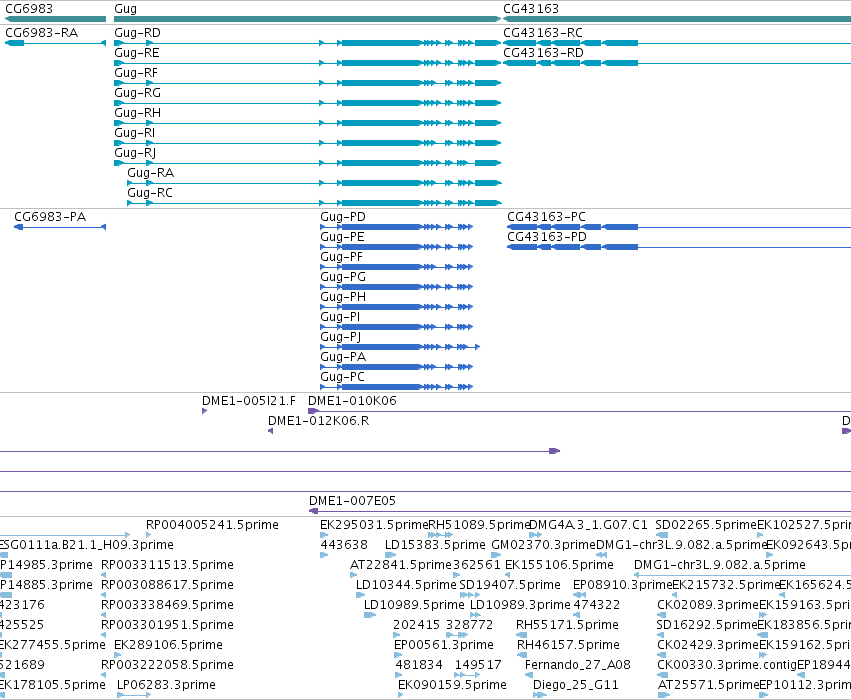This screenshot has width=851, height=700.
Task: Click the Gug-PG protein label
Action: (x=343, y=277)
